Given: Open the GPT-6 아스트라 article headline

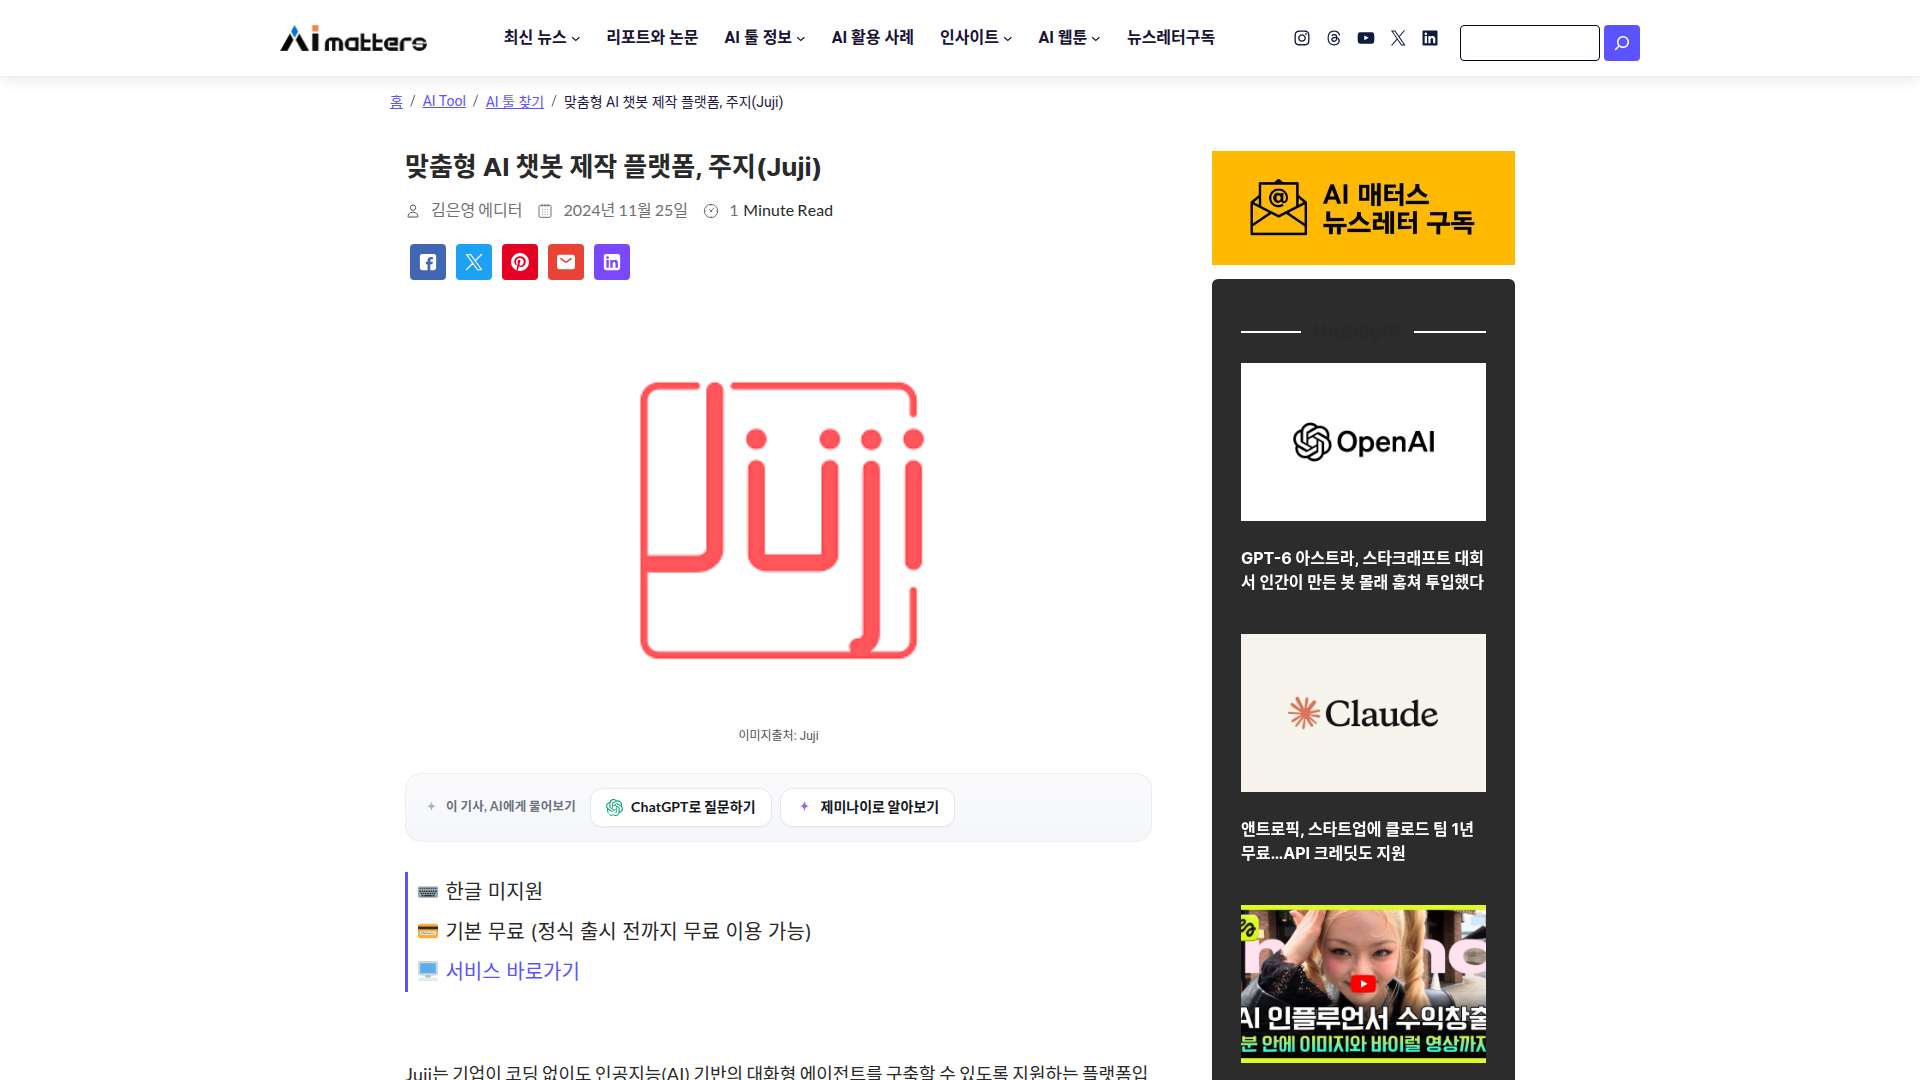Looking at the screenshot, I should click(1362, 570).
